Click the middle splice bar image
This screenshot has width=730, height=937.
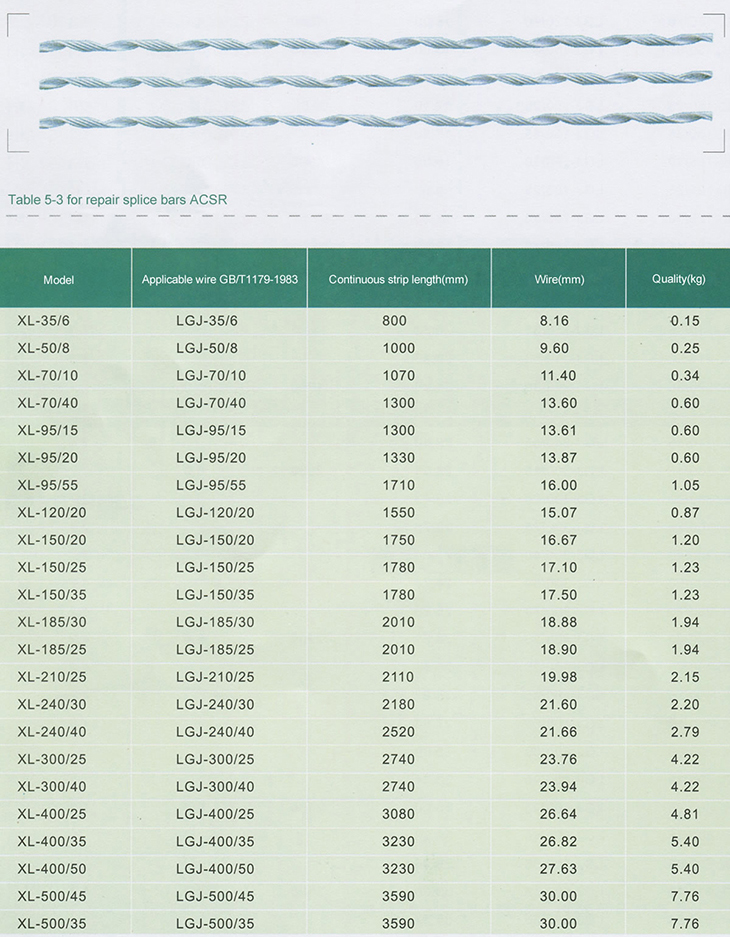[376, 80]
